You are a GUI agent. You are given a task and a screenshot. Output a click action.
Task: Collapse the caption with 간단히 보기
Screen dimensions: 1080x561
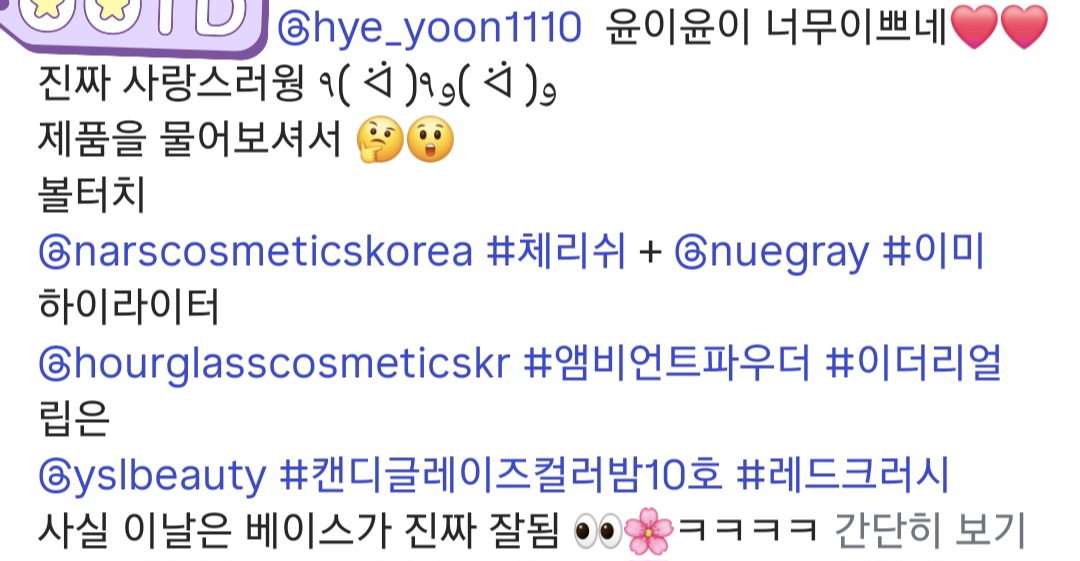[930, 531]
